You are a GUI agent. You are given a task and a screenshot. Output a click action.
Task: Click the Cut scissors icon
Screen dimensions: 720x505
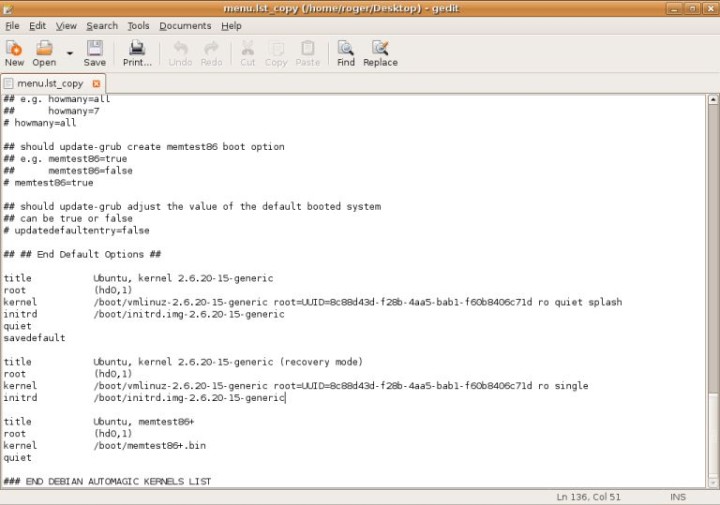[x=248, y=53]
